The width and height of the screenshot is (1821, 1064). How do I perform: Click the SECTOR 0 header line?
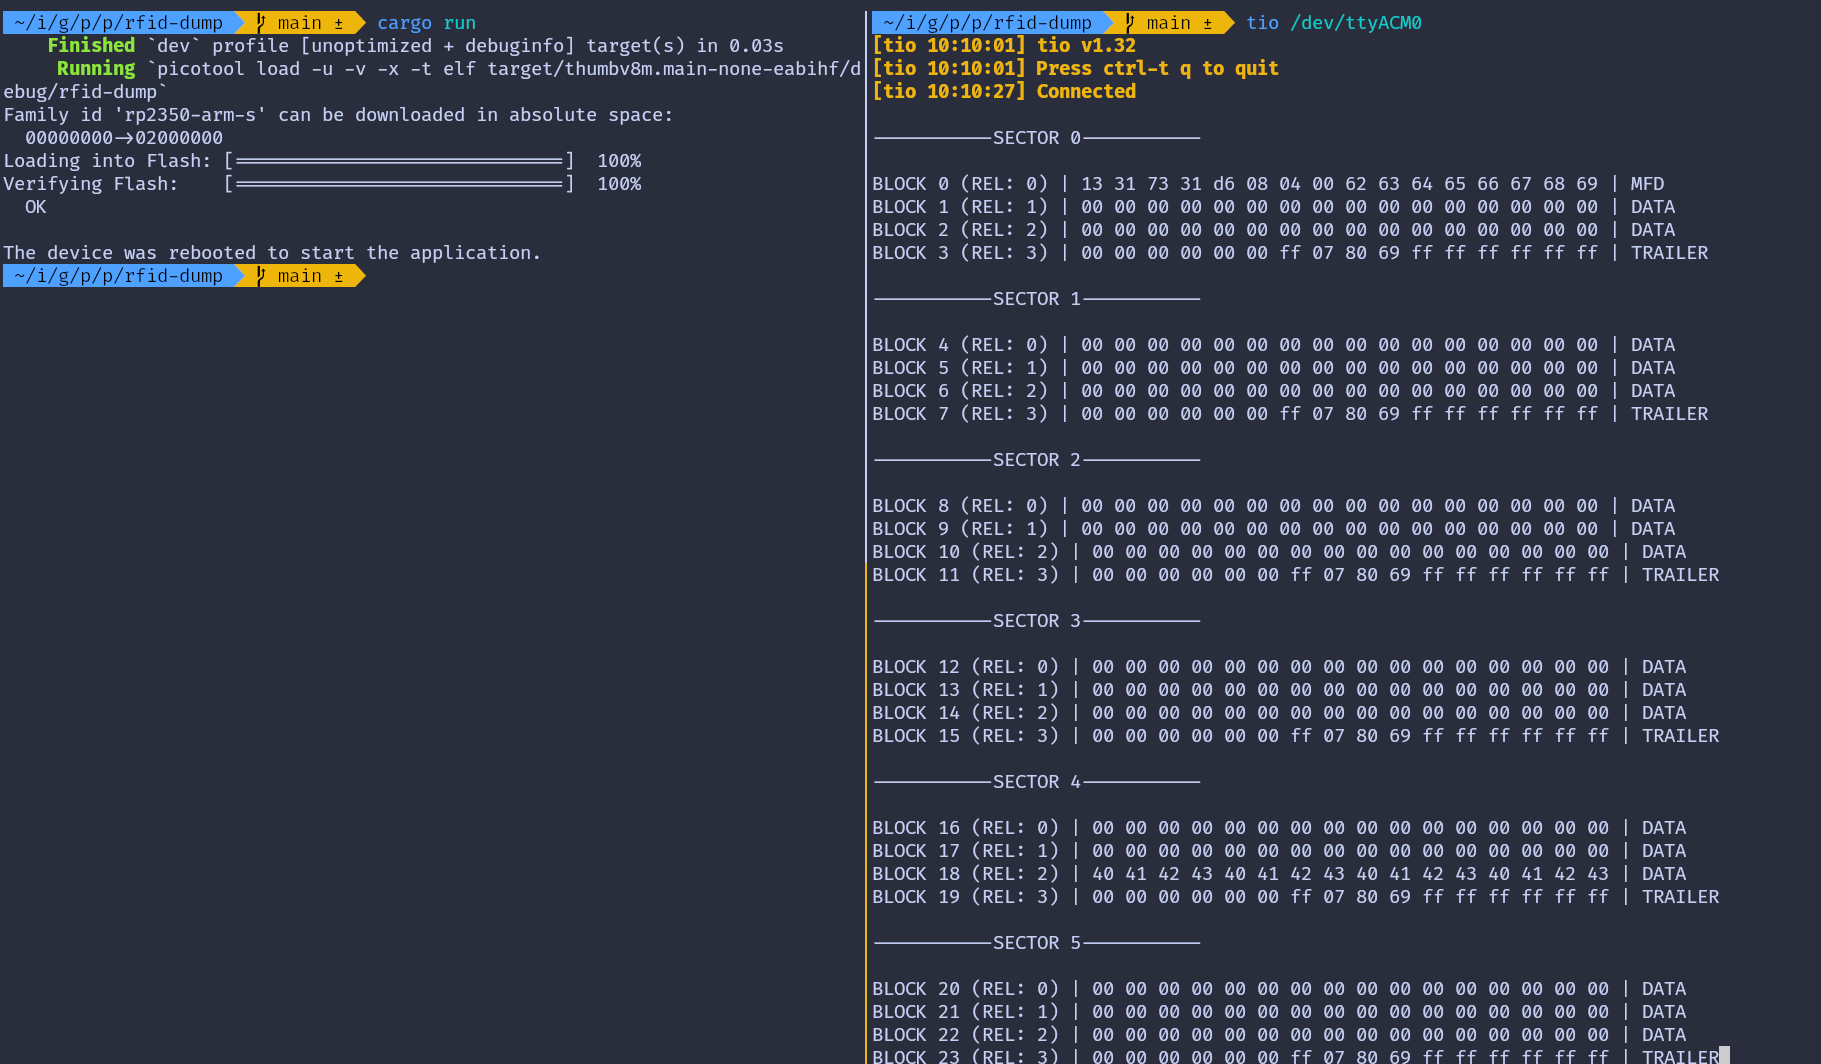(1036, 137)
